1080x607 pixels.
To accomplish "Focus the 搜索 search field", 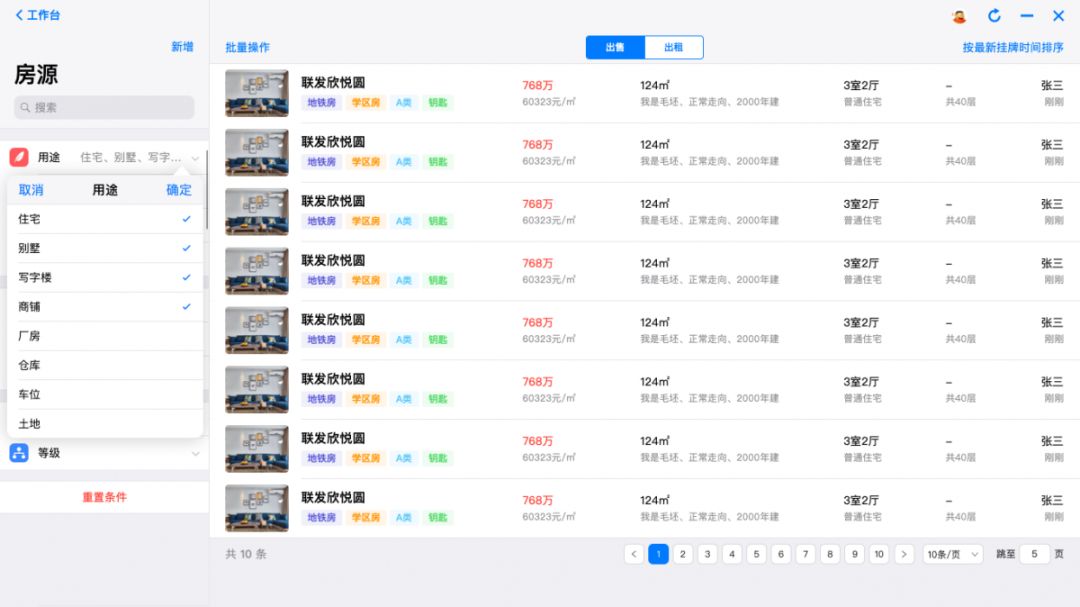I will [104, 107].
